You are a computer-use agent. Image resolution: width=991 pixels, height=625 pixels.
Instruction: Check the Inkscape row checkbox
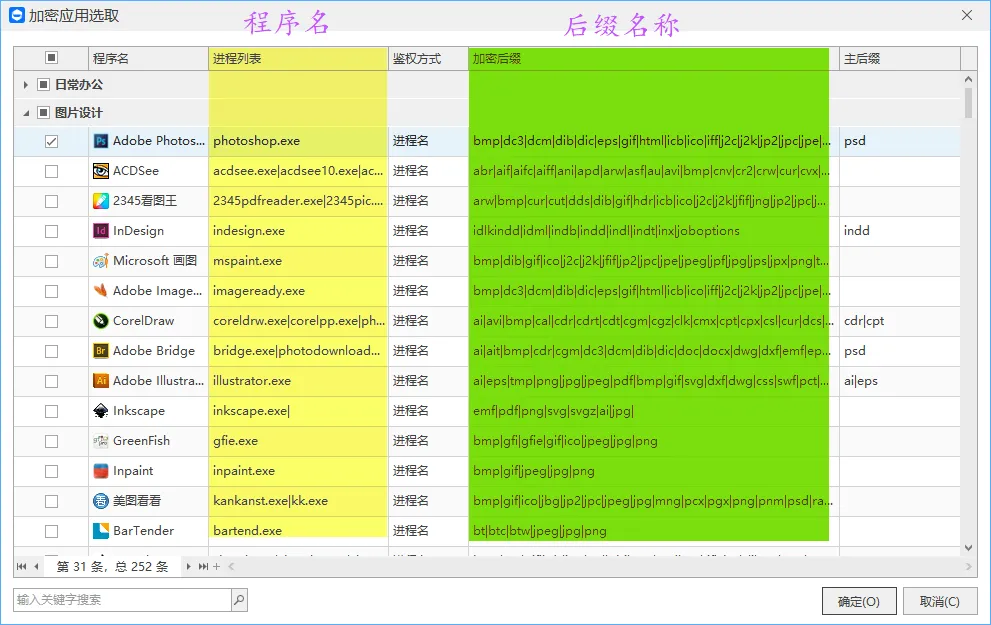coord(51,411)
